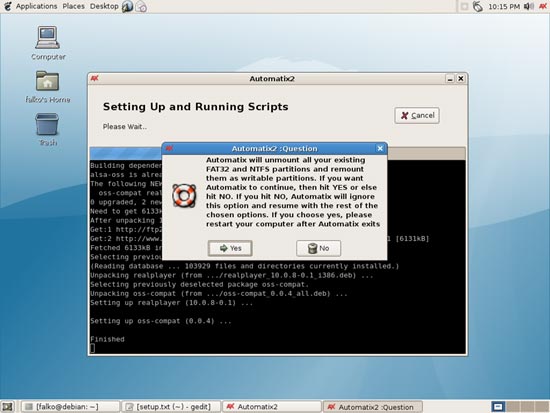This screenshot has width=550, height=413.
Task: Click the Show Desktop button in bottom panel
Action: point(7,407)
